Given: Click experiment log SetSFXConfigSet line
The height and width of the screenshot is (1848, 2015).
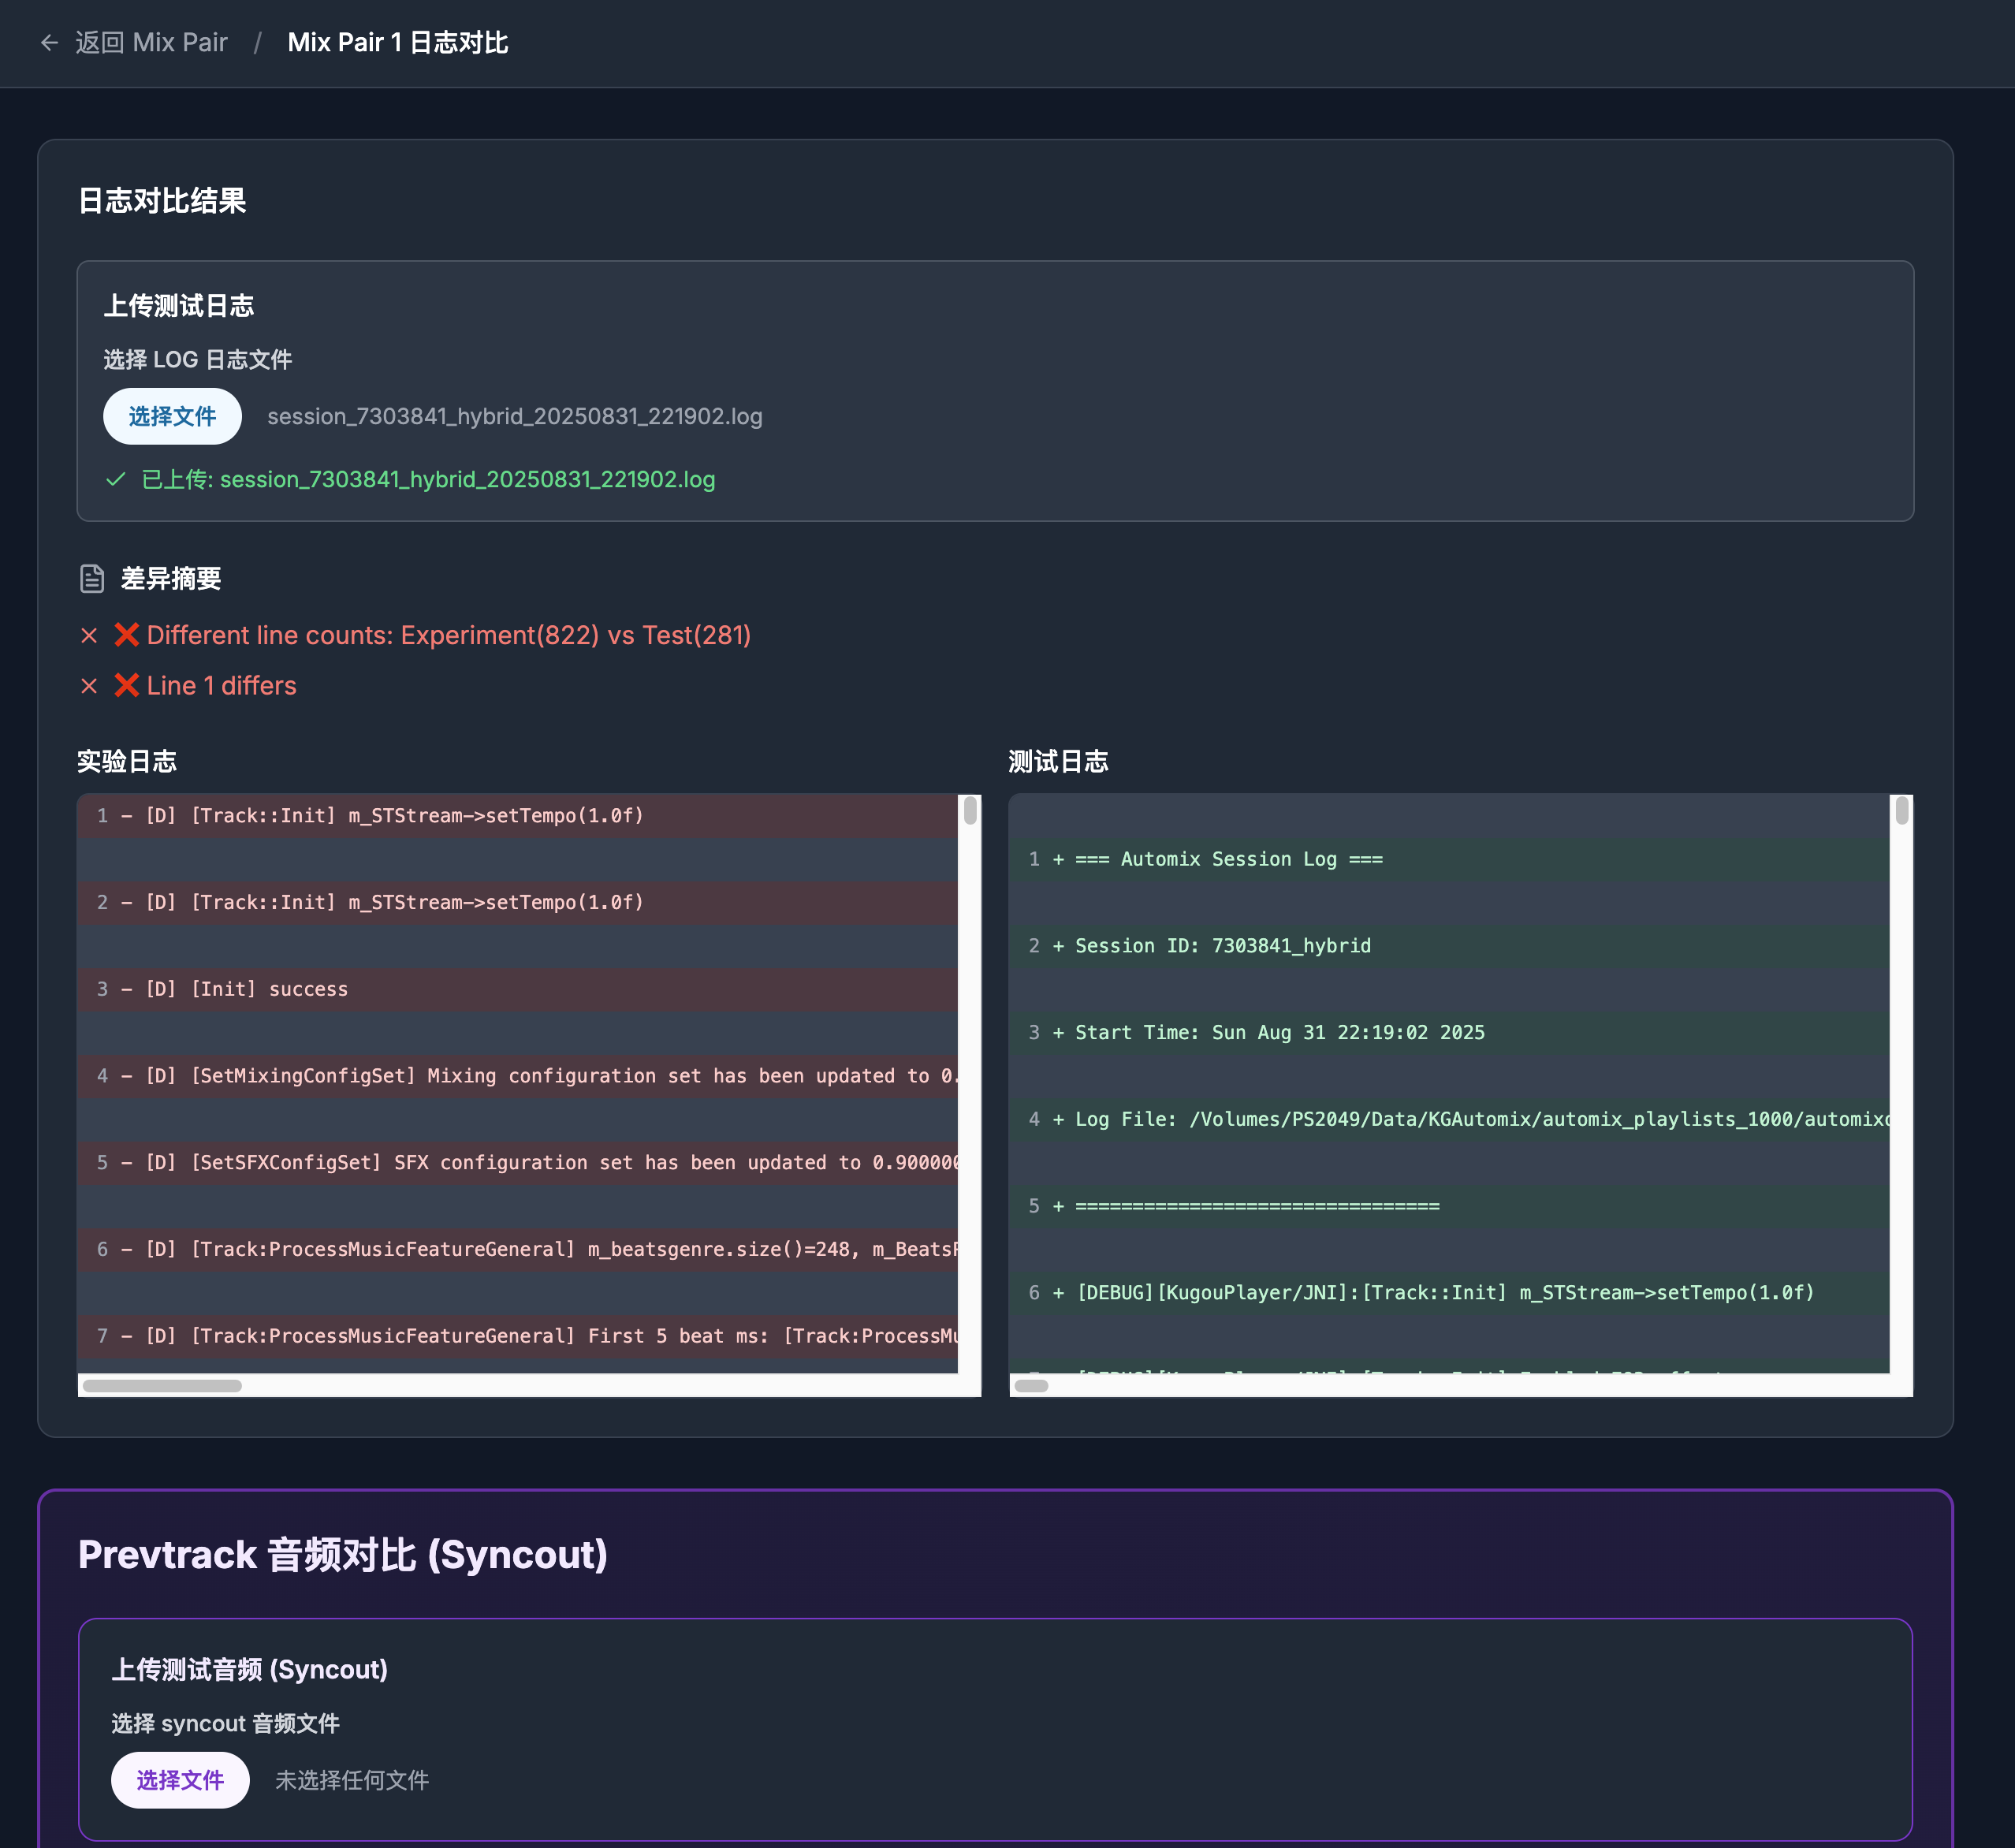Looking at the screenshot, I should click(x=518, y=1163).
